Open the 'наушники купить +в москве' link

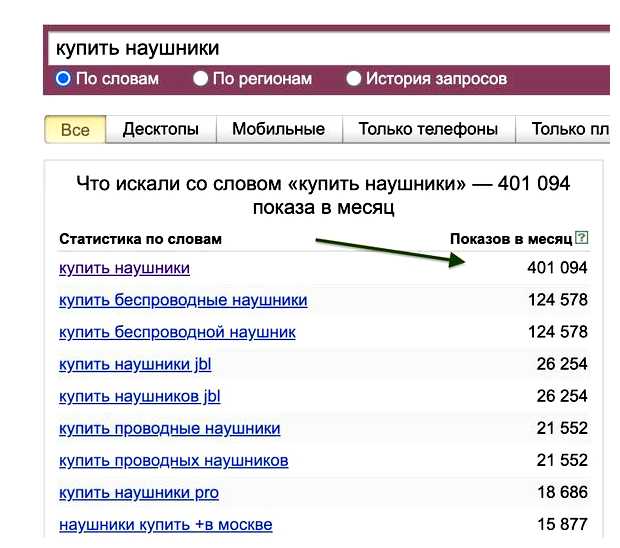coord(166,525)
